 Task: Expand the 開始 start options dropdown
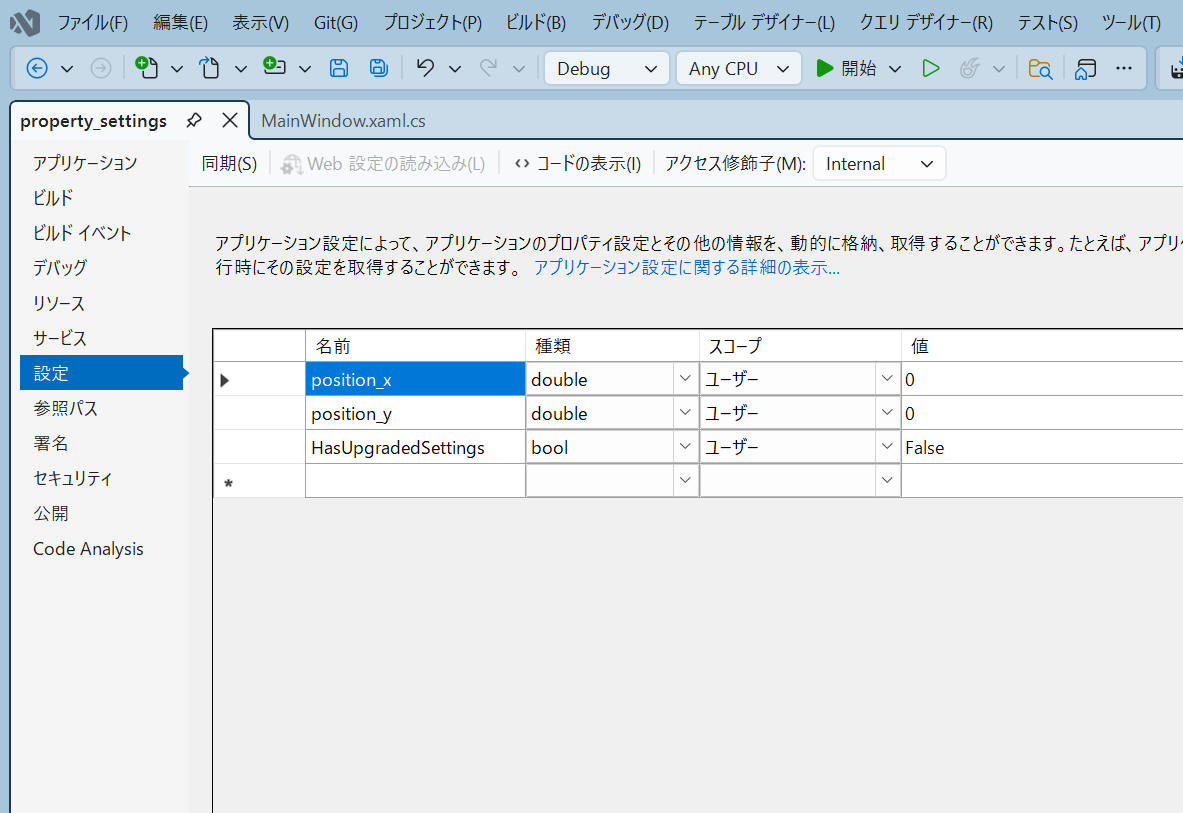[895, 69]
